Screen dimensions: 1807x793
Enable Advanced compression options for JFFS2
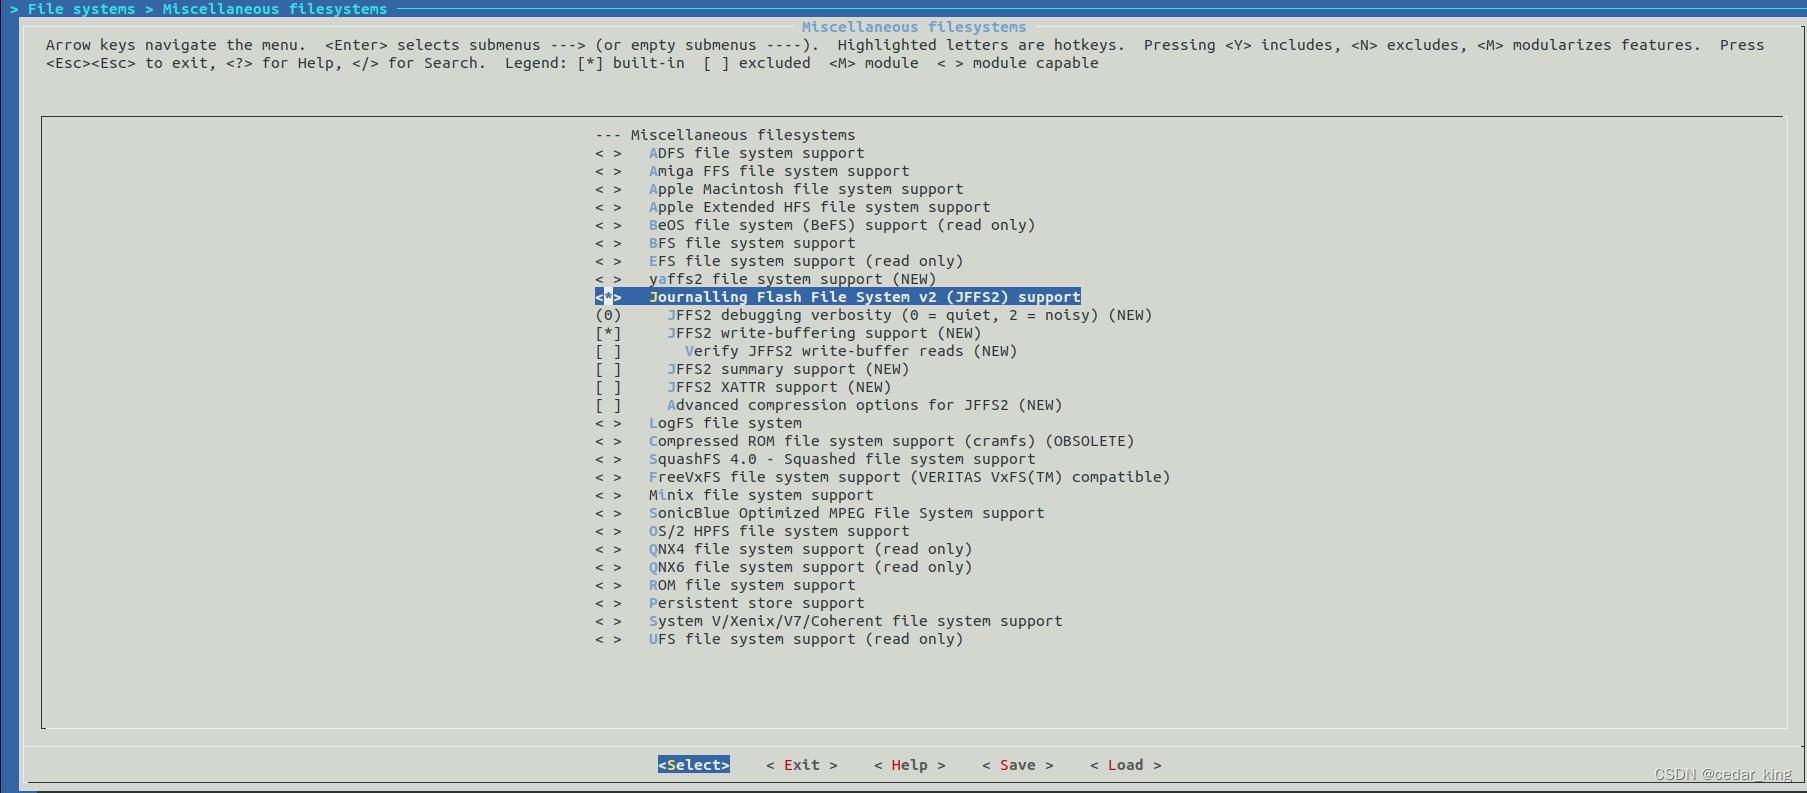pyautogui.click(x=829, y=405)
